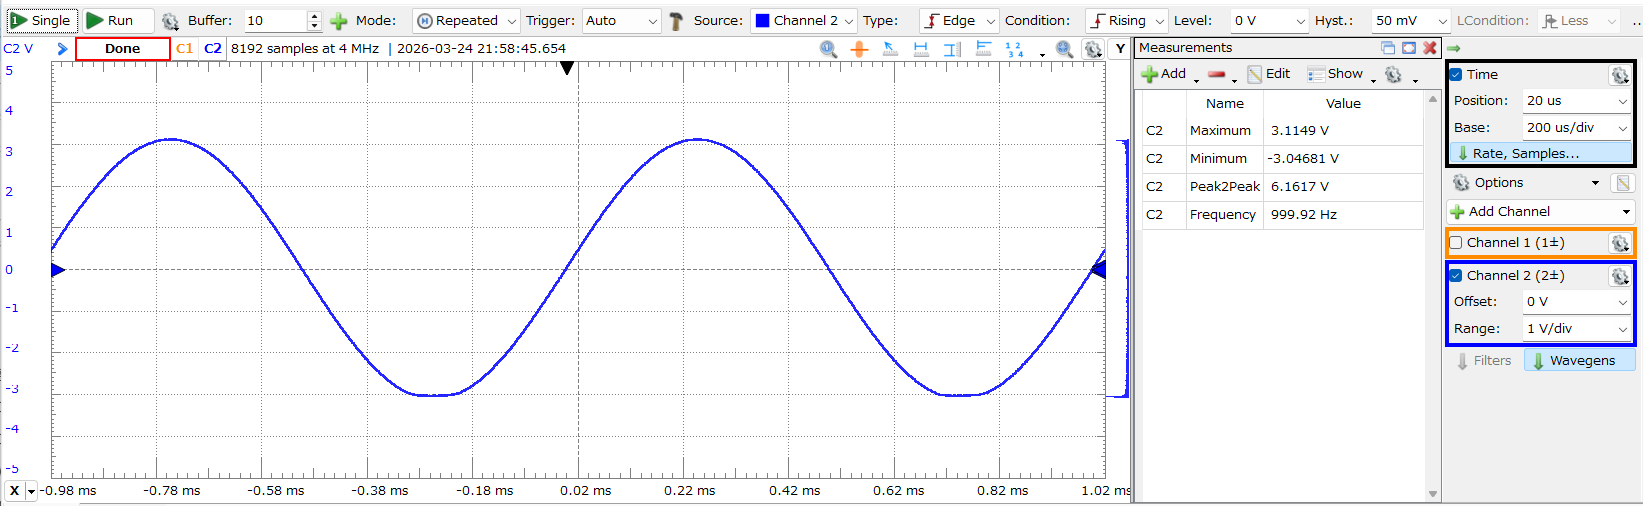Click the Wavegens button
Viewport: 1643px width, 506px height.
1579,361
